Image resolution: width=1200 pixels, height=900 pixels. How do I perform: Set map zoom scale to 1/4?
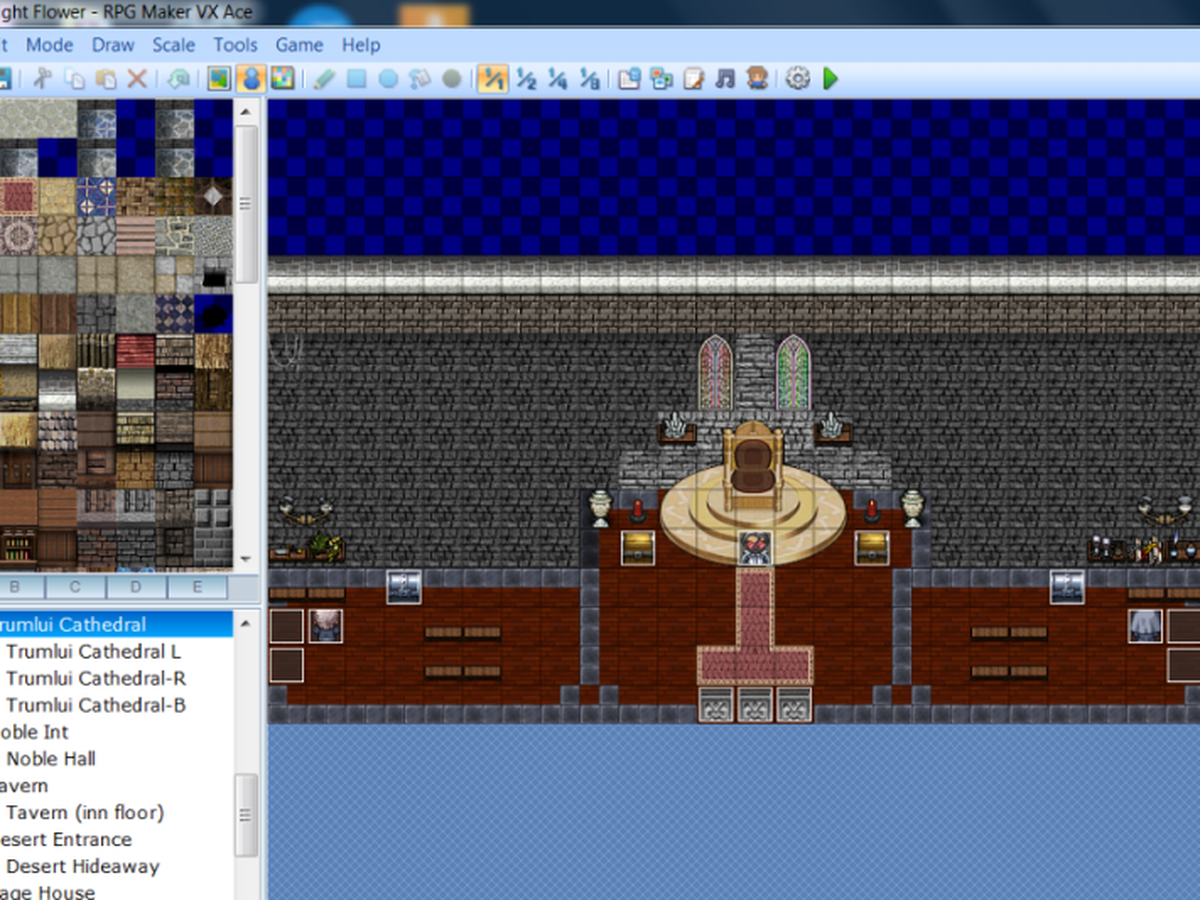(x=558, y=78)
